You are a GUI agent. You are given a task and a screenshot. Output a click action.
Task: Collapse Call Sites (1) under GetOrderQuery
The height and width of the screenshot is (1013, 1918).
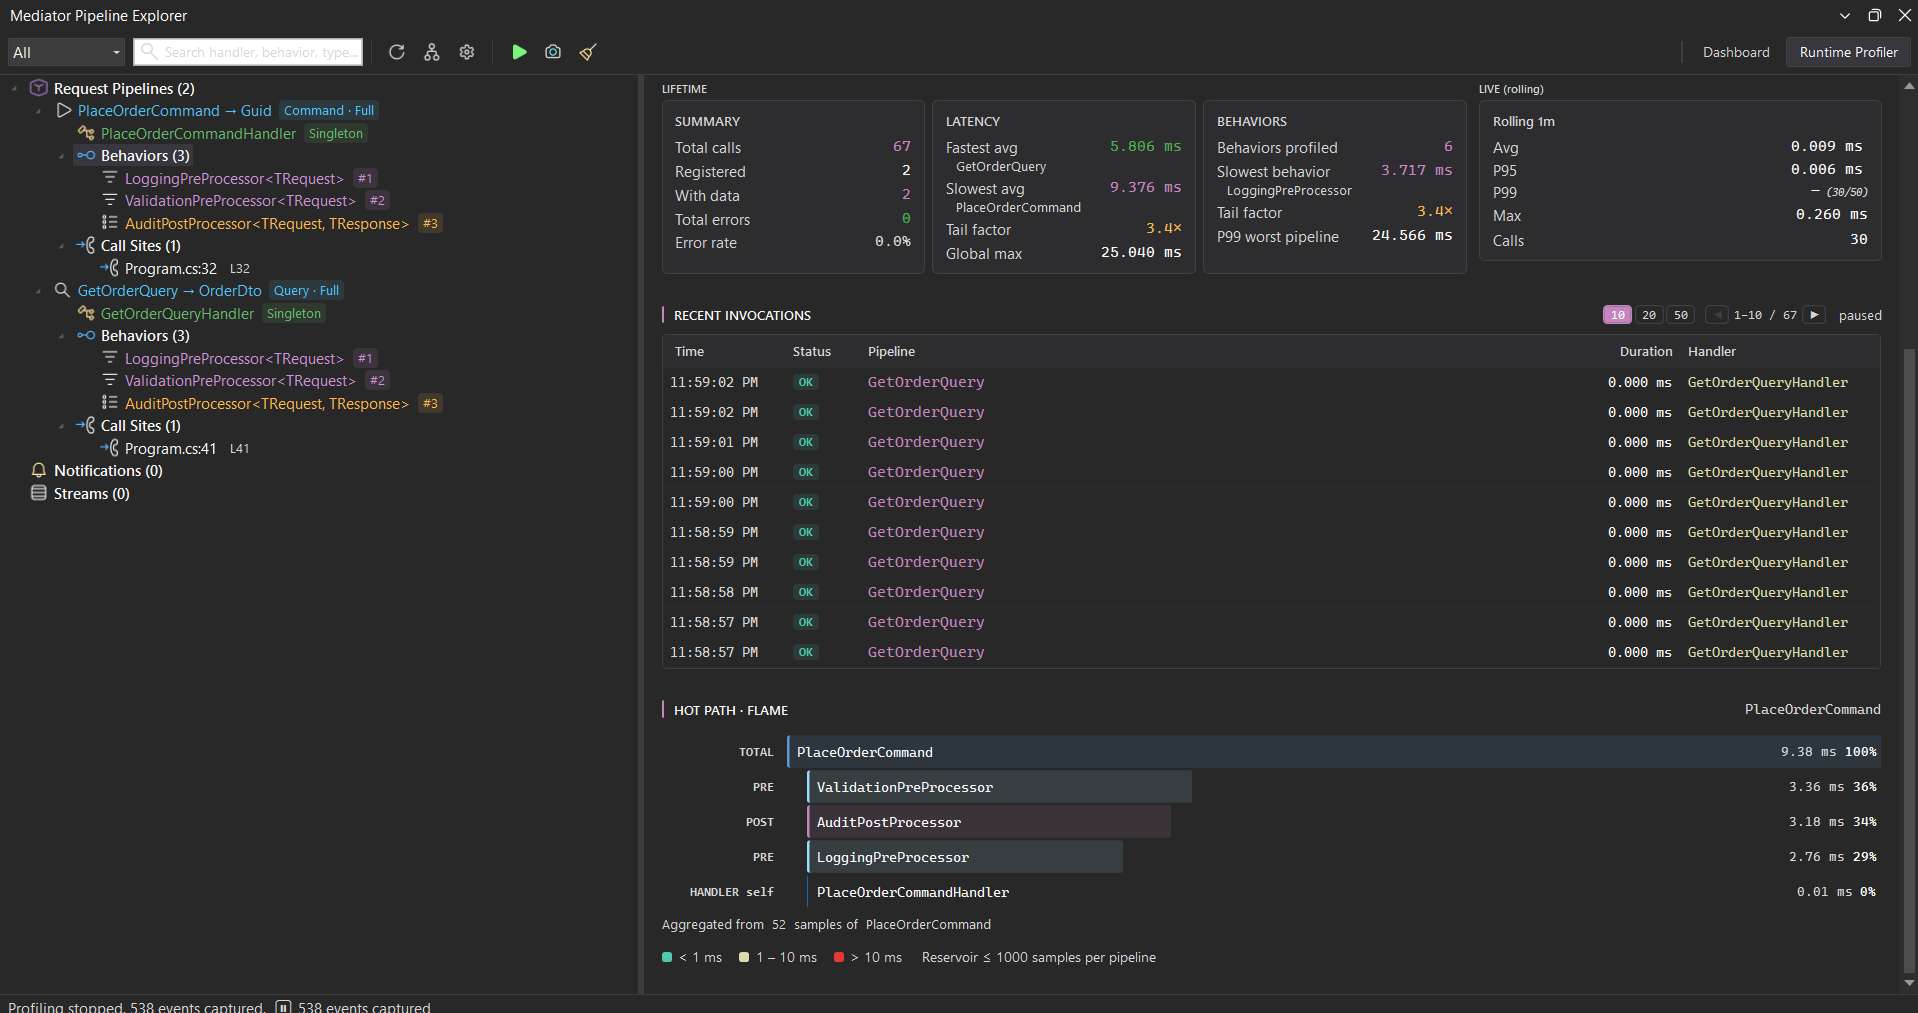63,426
